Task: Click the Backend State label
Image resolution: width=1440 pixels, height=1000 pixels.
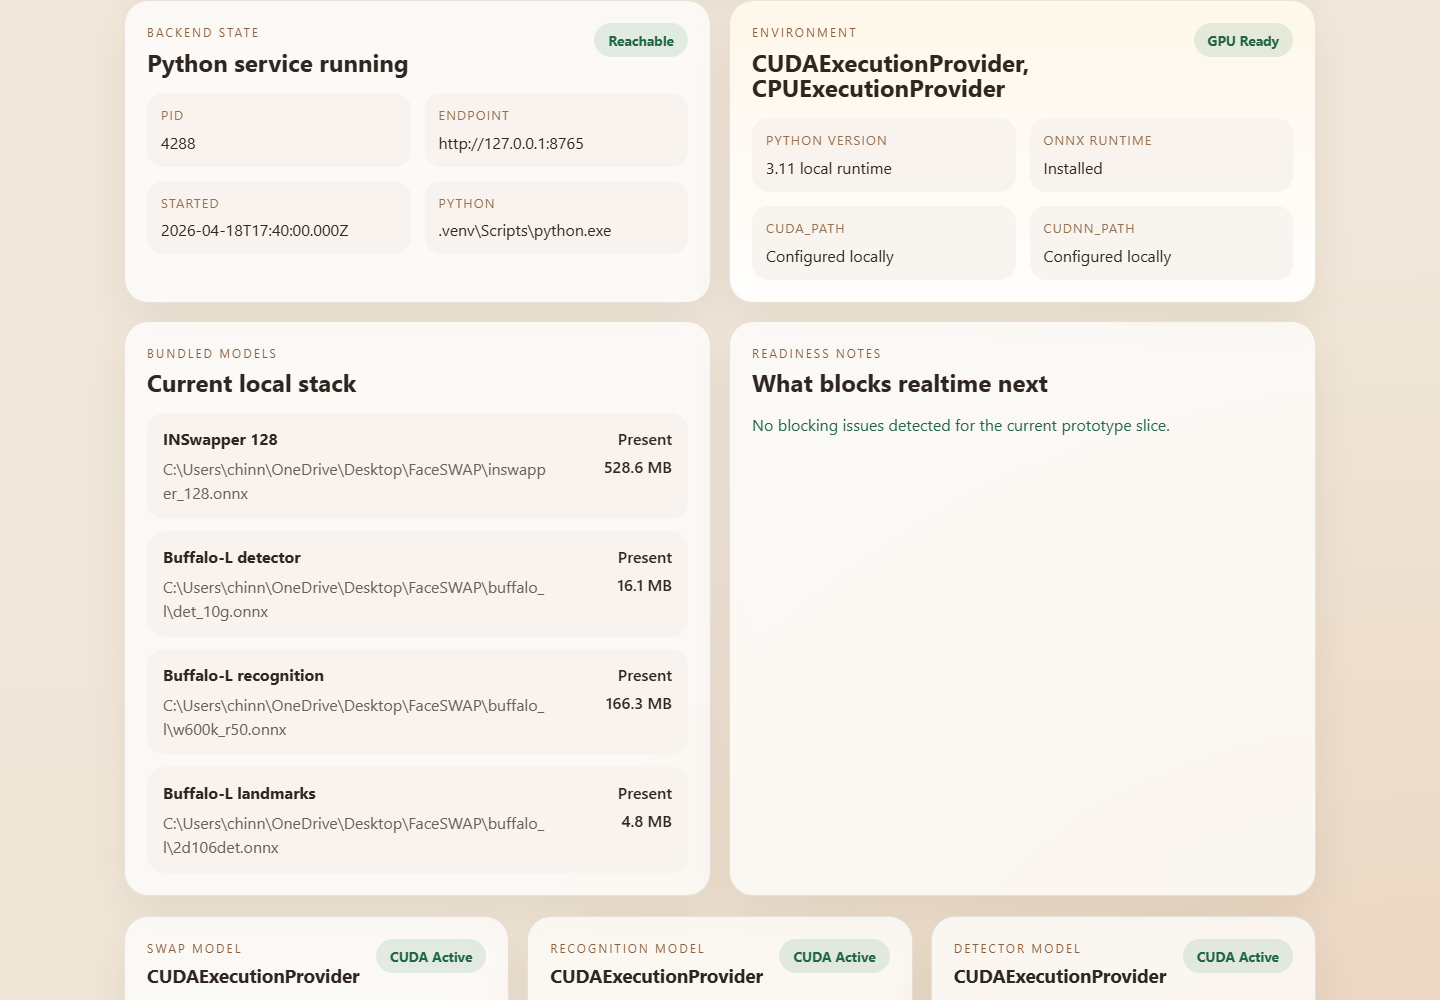Action: pyautogui.click(x=203, y=33)
